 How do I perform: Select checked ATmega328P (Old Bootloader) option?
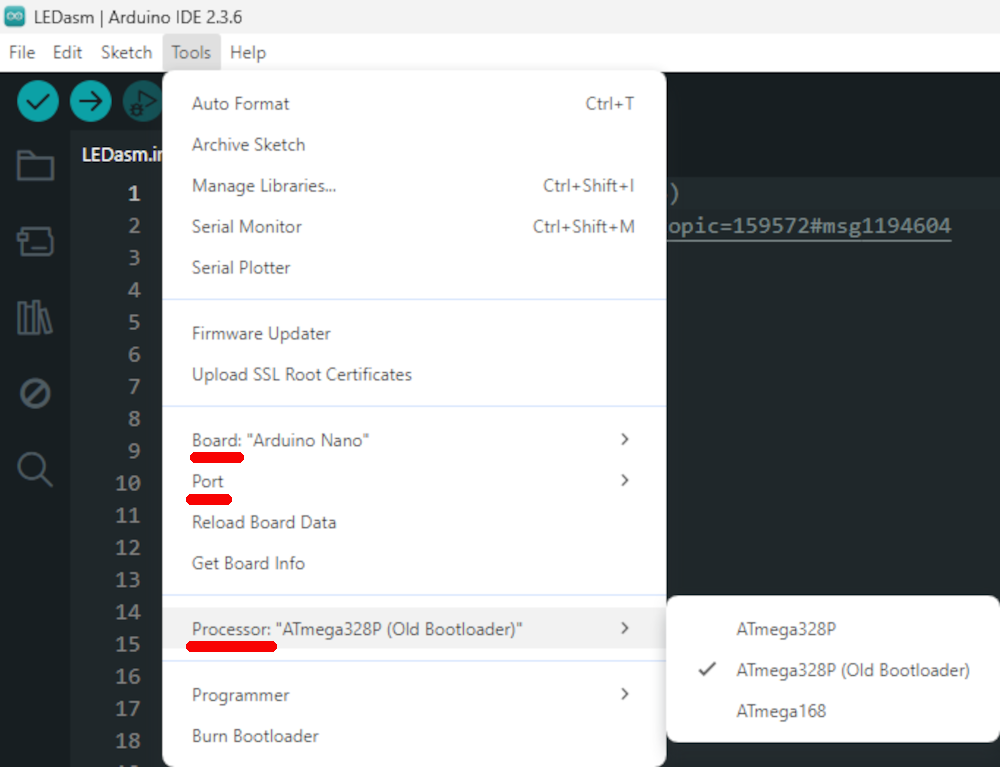833,670
